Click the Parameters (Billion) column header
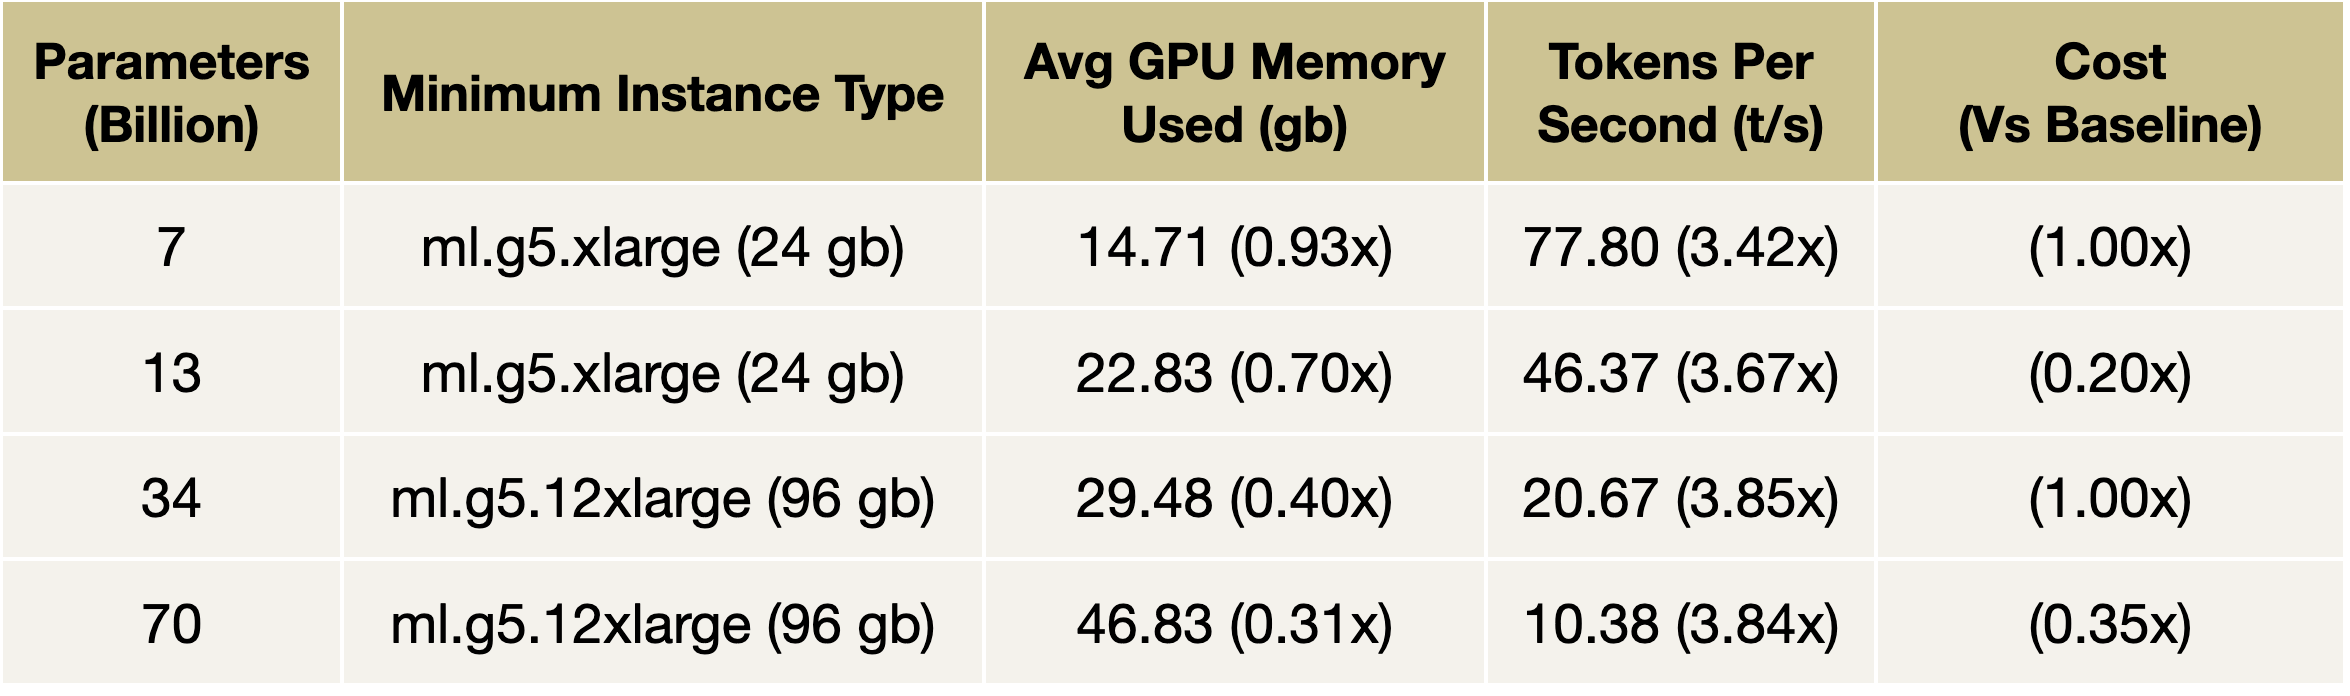 coord(171,93)
